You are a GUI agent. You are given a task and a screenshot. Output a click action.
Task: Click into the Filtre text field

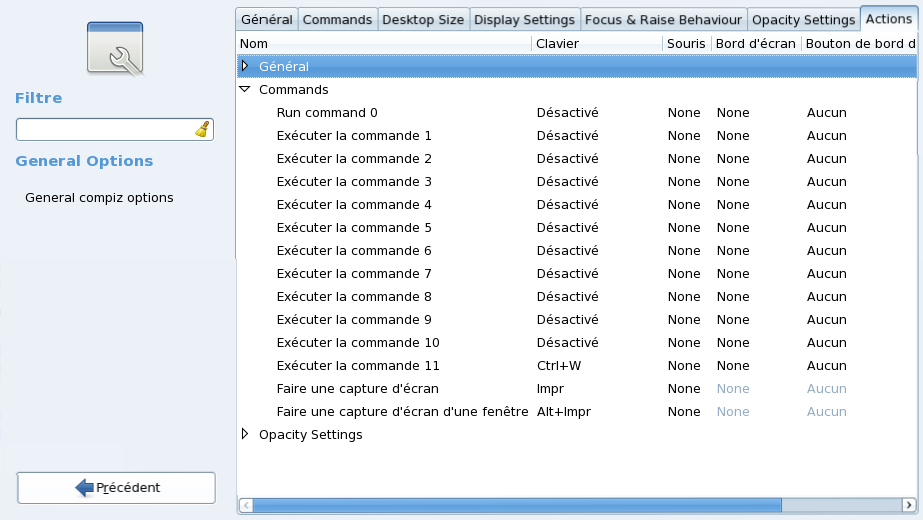104,130
